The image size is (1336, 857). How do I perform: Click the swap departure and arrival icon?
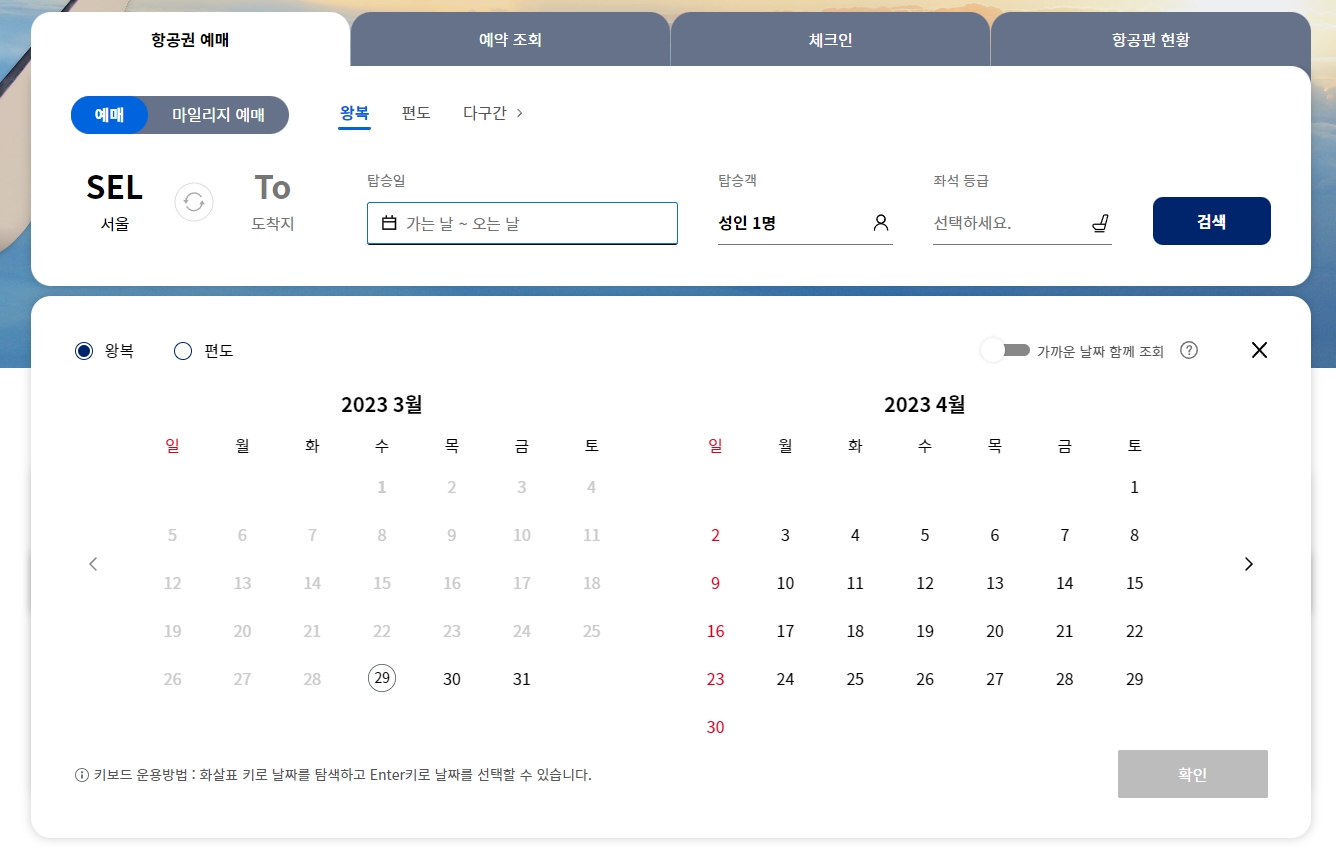click(193, 202)
